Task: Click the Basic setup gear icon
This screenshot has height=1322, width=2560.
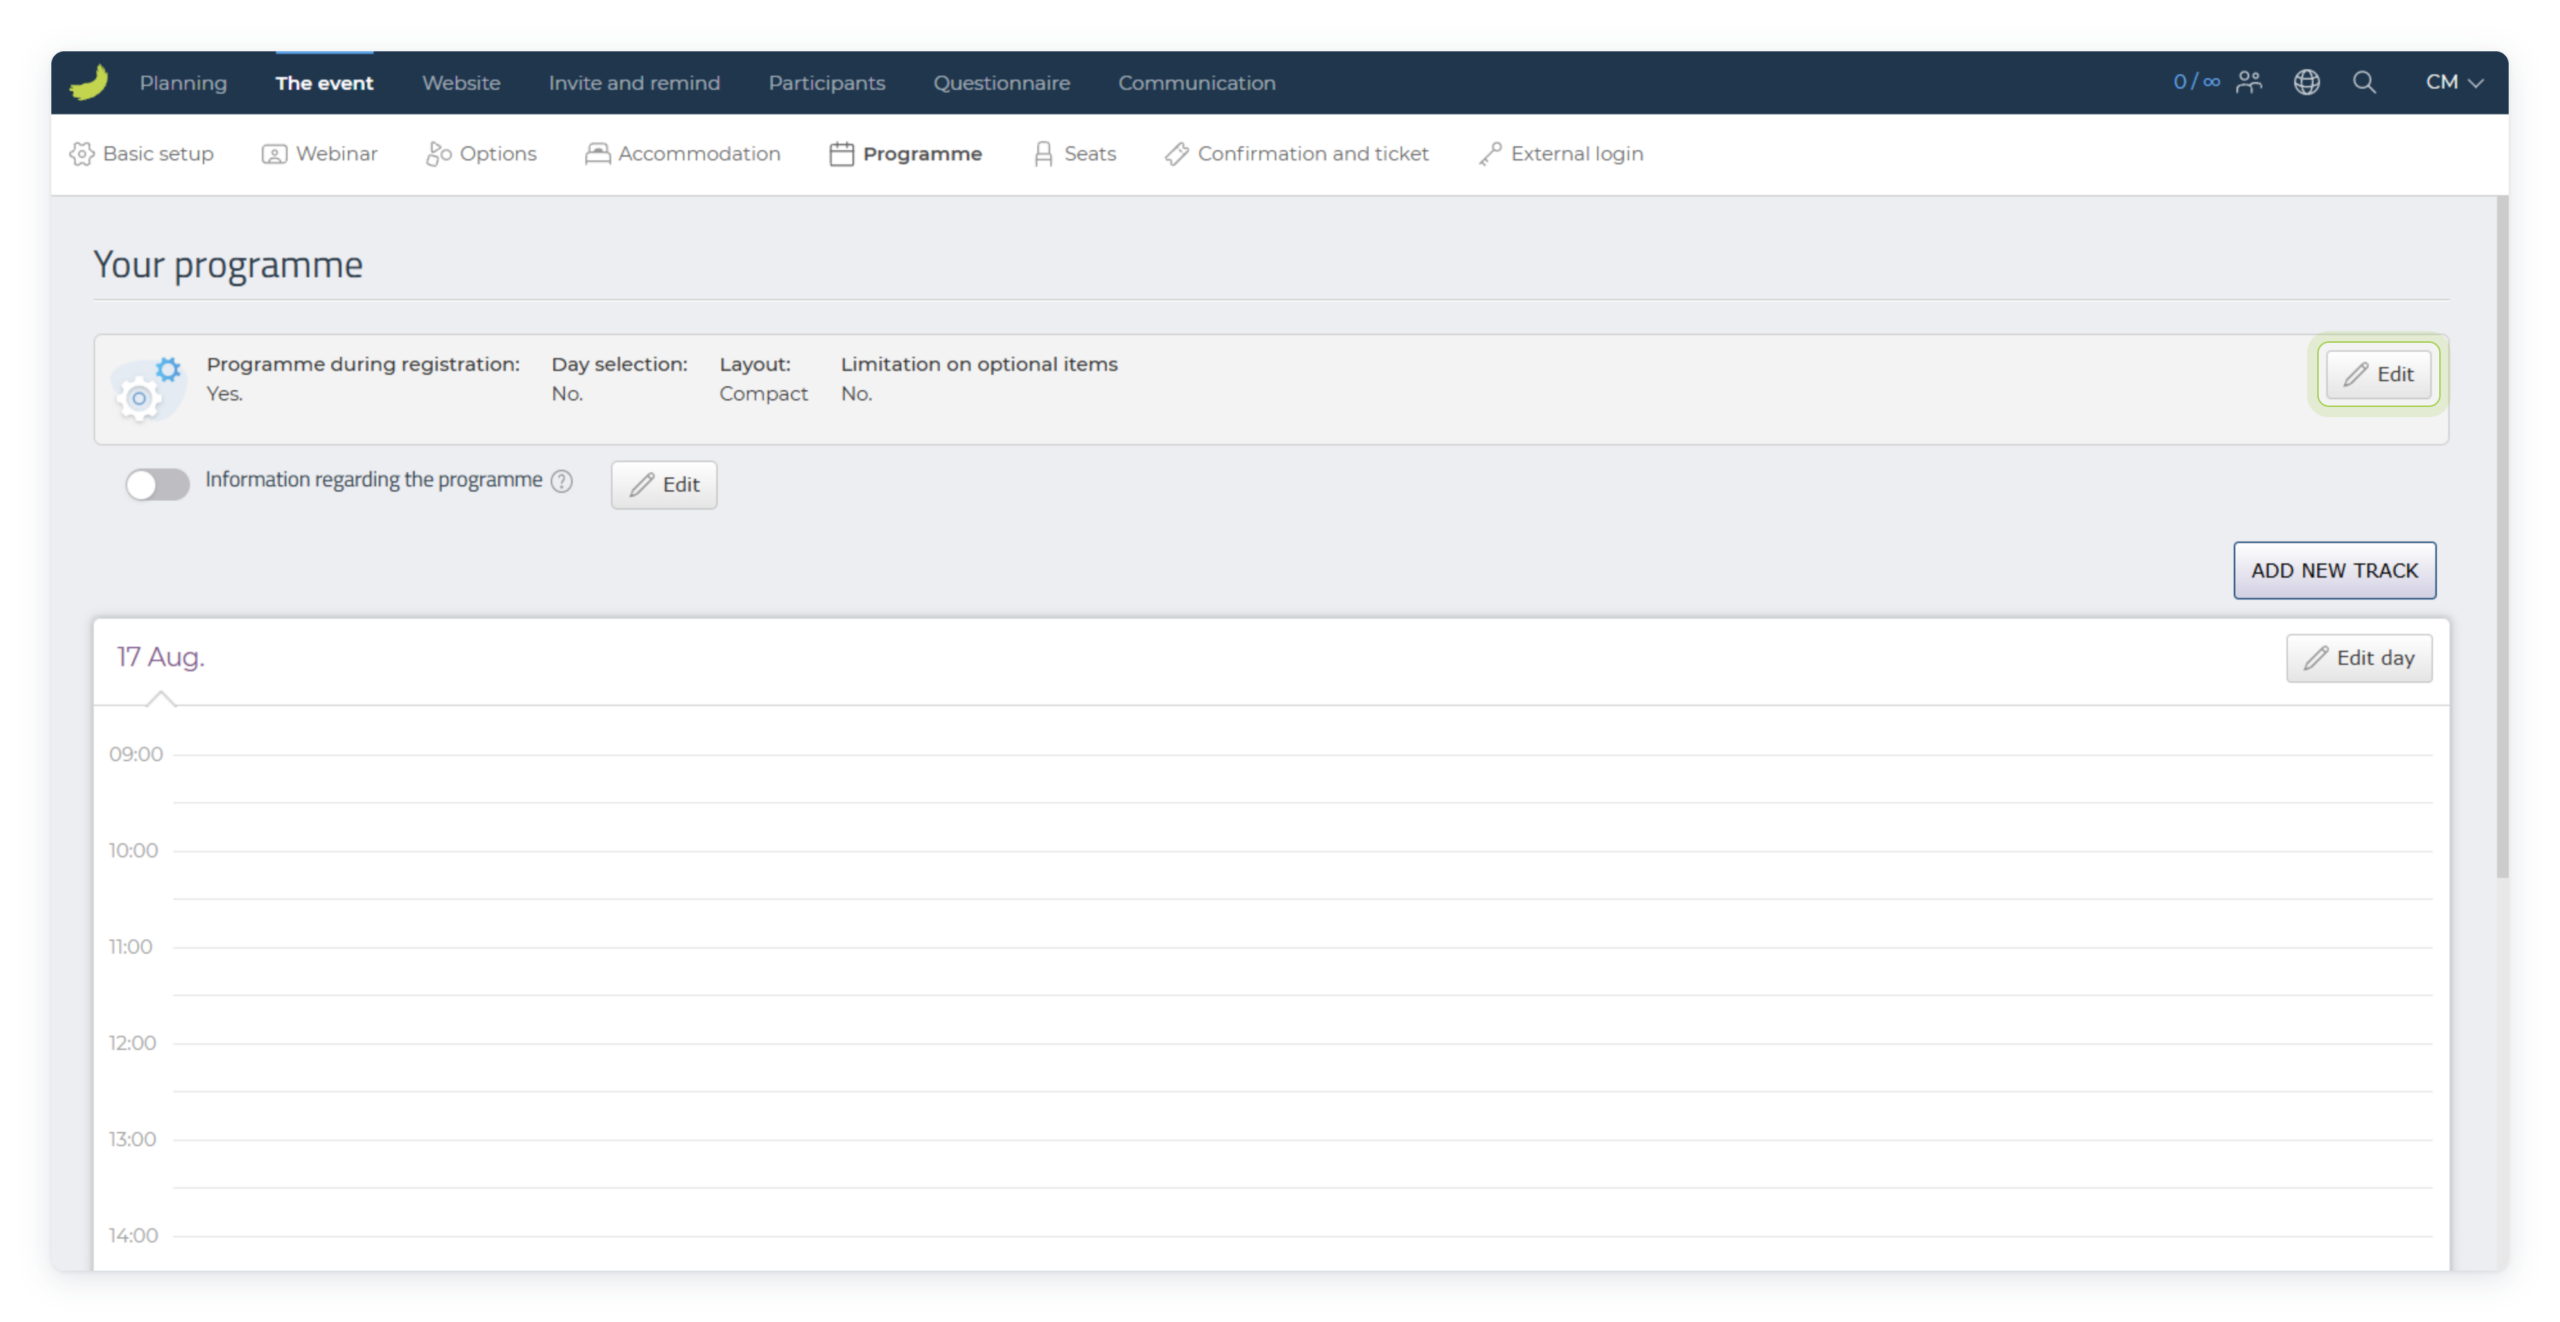Action: click(81, 154)
